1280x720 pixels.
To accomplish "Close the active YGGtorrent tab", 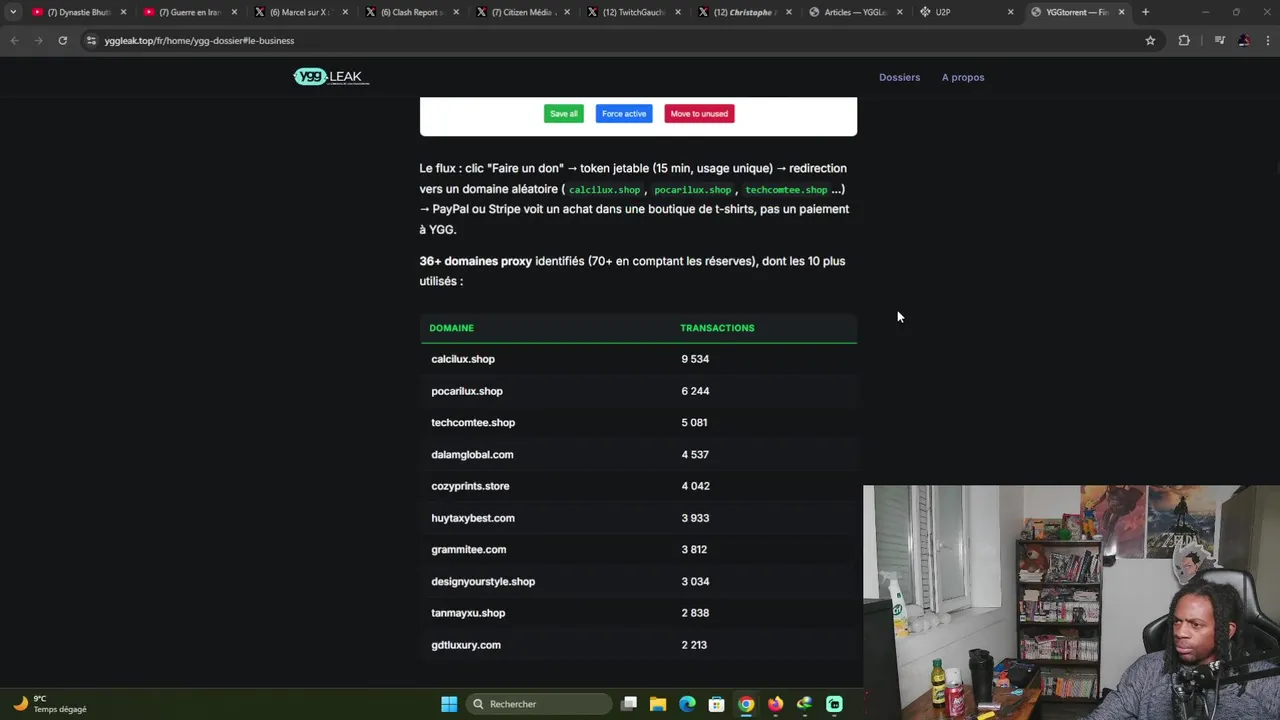I will 1121,12.
